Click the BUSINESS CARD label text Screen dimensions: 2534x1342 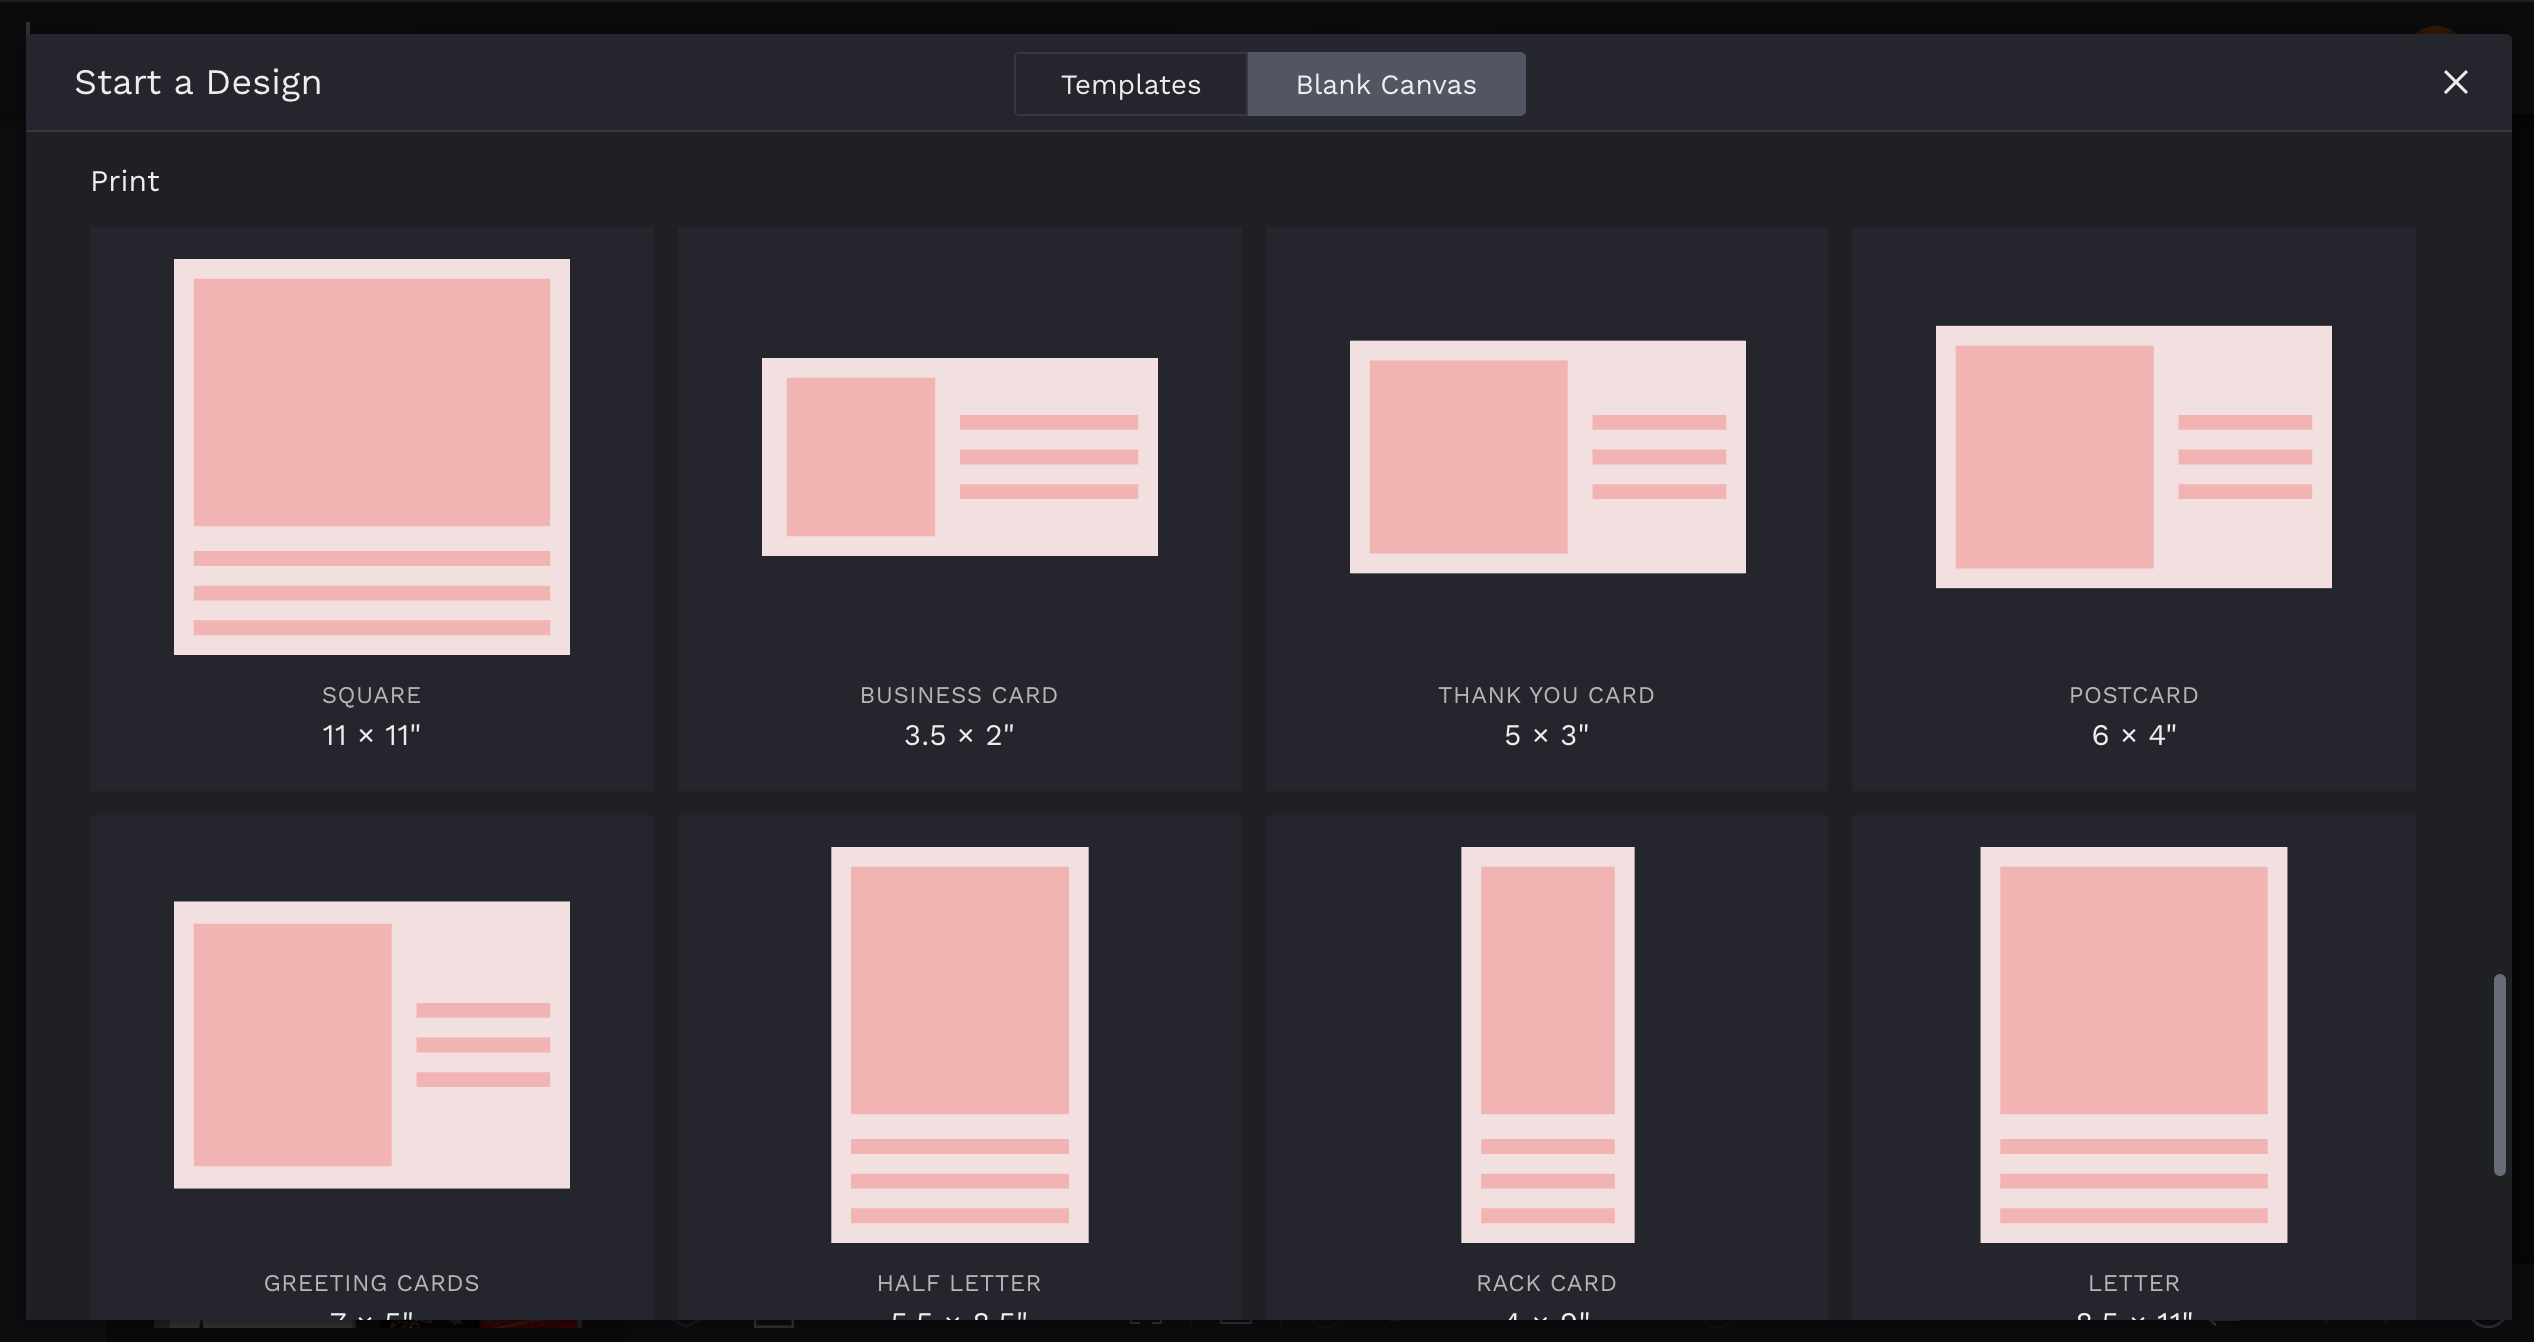click(x=959, y=695)
